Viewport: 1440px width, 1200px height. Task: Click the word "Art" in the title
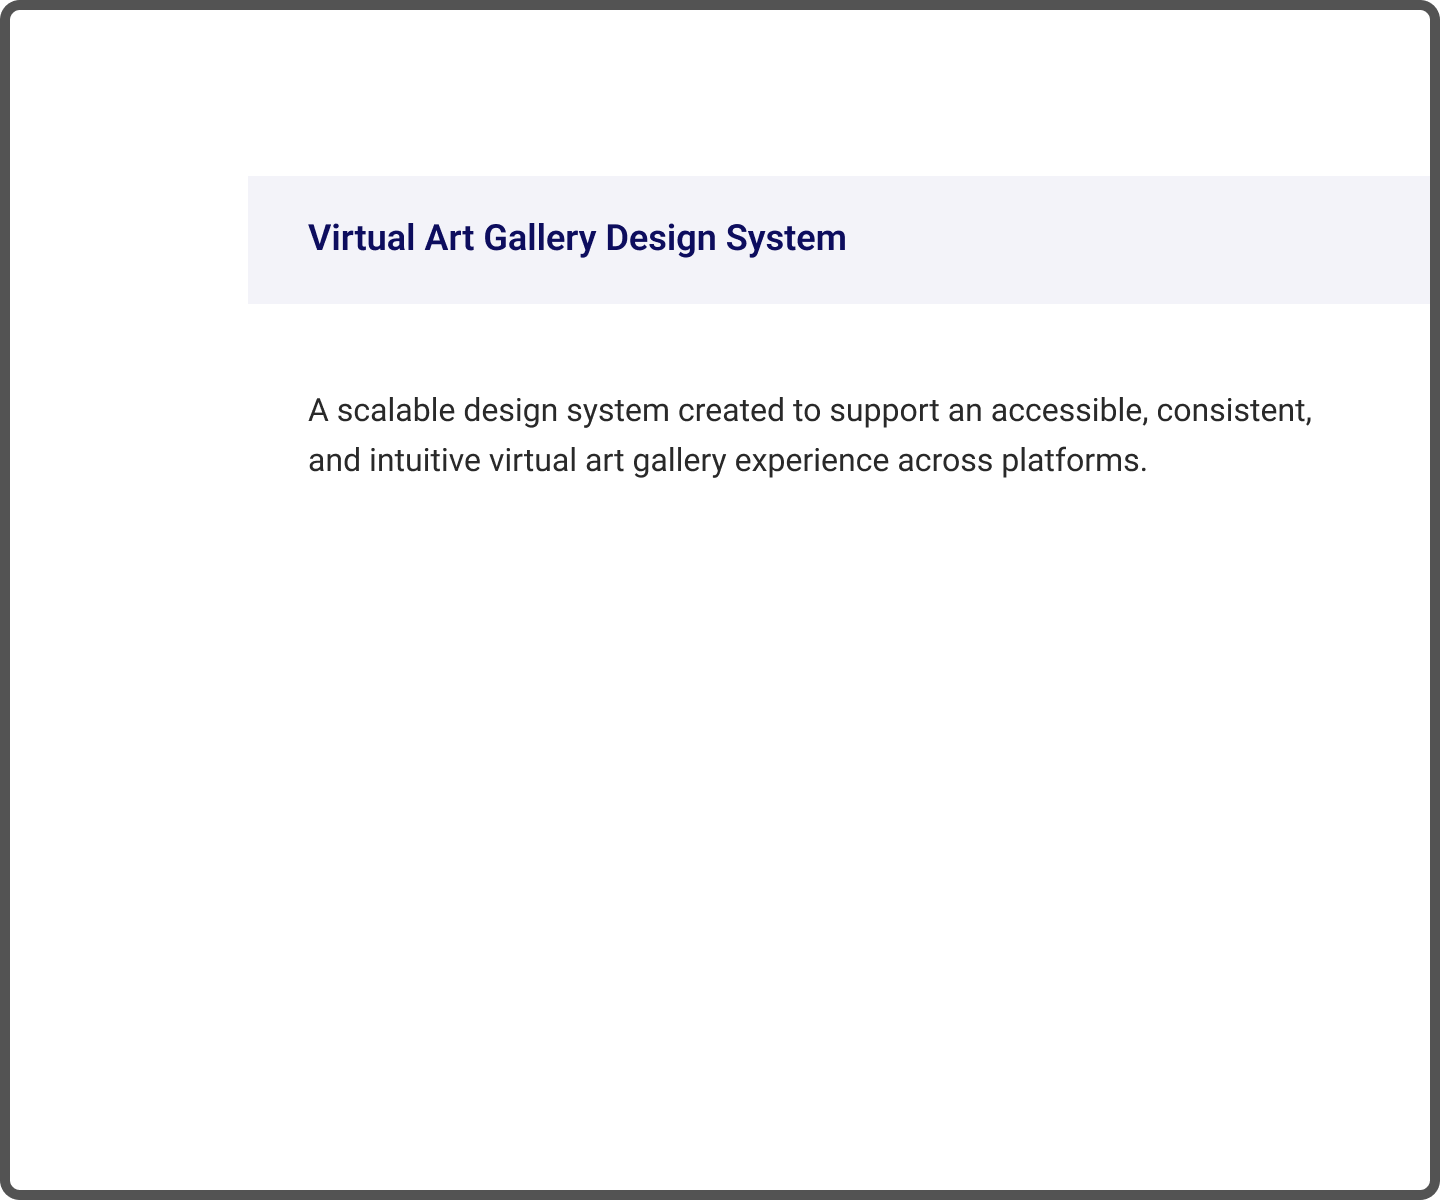click(449, 239)
